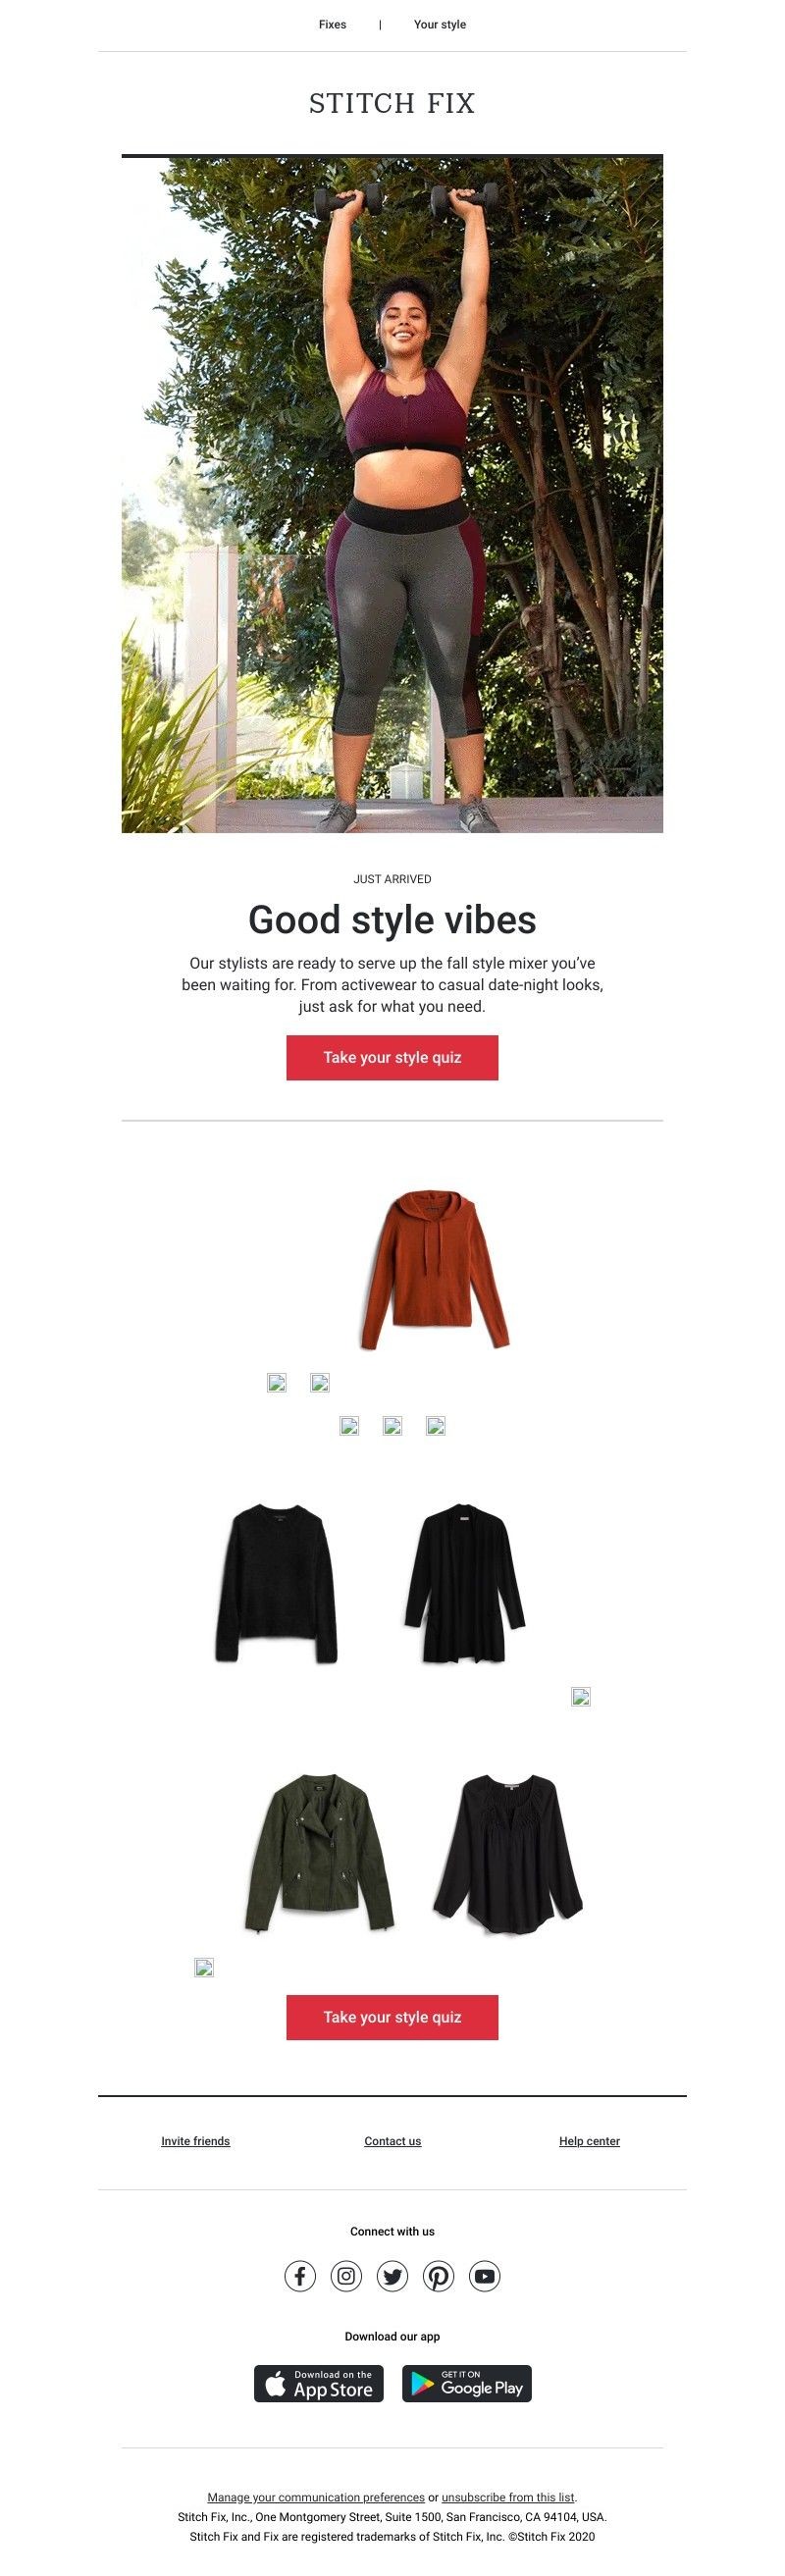Image resolution: width=785 pixels, height=2576 pixels.
Task: Go to the Fixes menu item
Action: [x=332, y=24]
